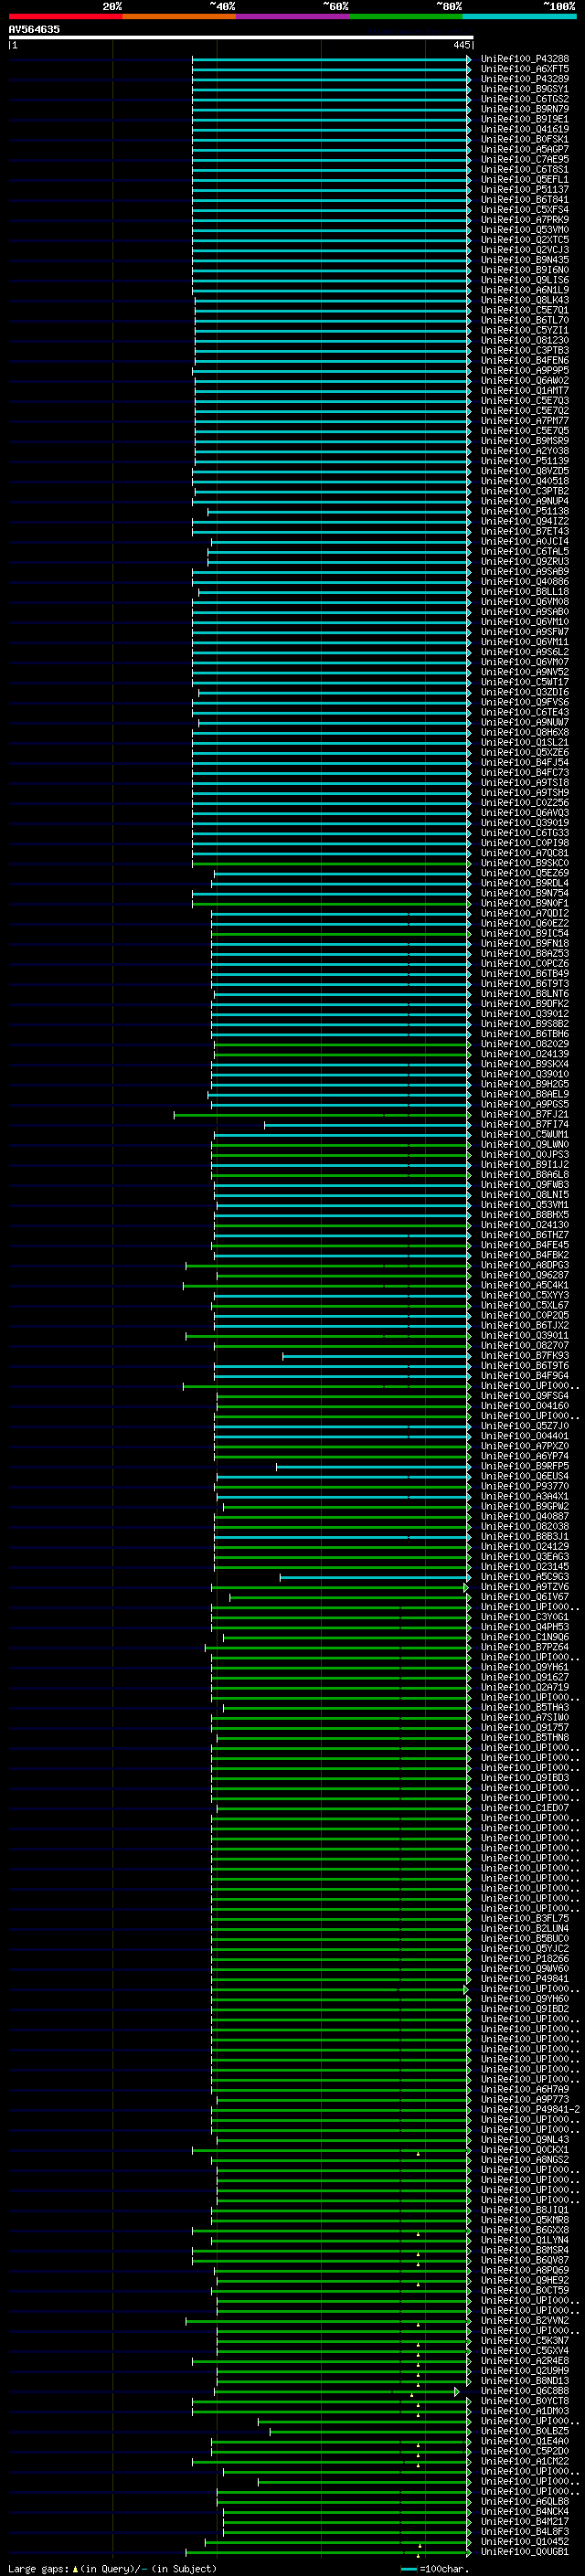Click the orange ~40% identity color segment
The image size is (585, 2576).
pos(179,17)
